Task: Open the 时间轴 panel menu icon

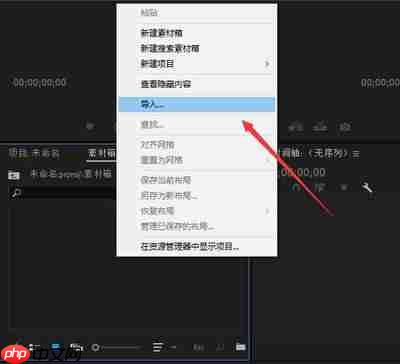Action: click(356, 154)
